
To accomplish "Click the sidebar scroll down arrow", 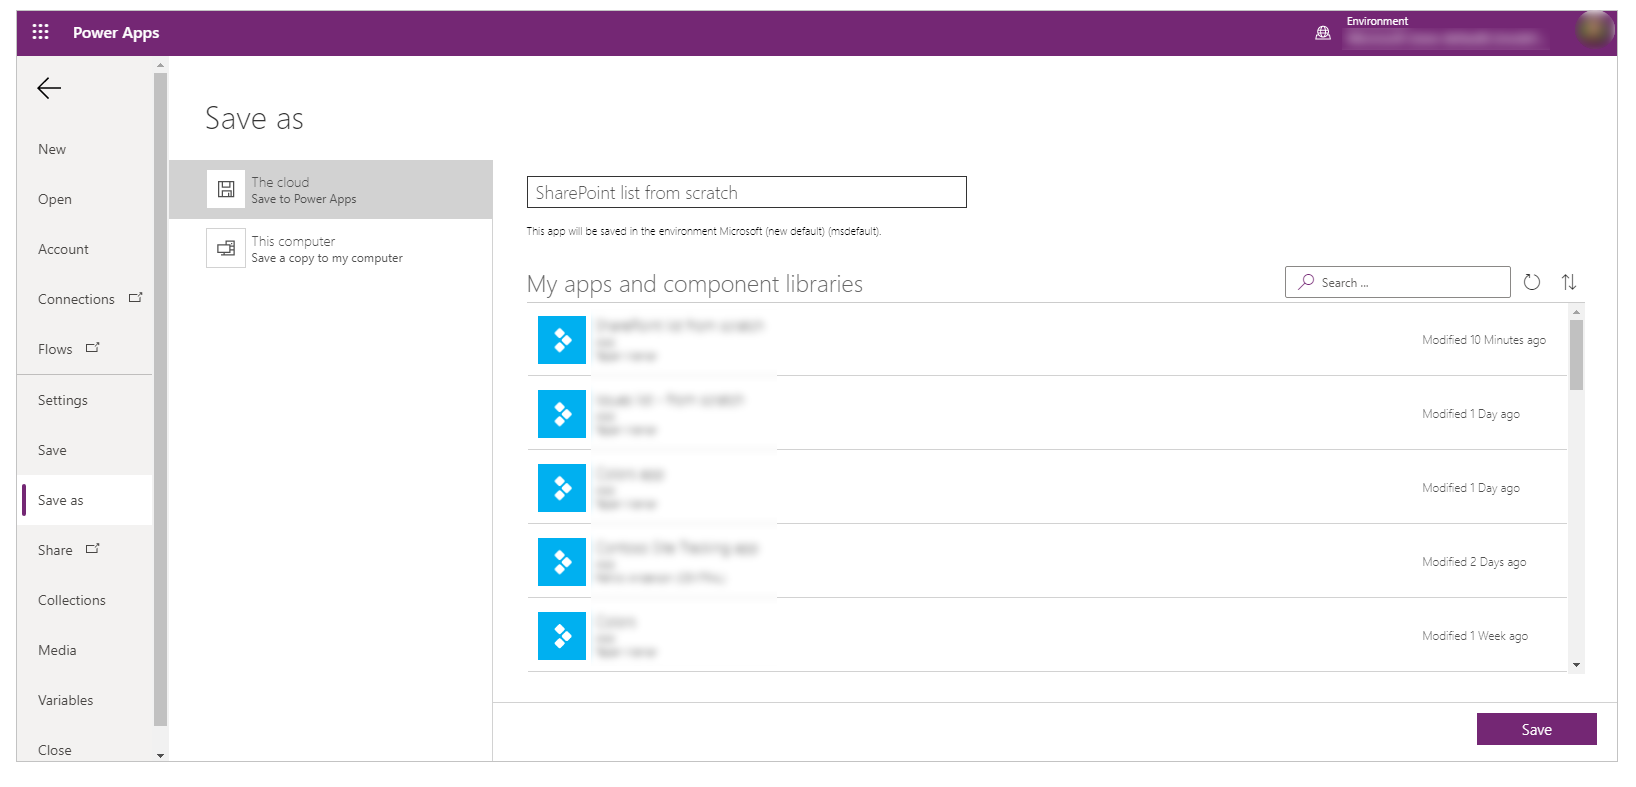I will [160, 755].
